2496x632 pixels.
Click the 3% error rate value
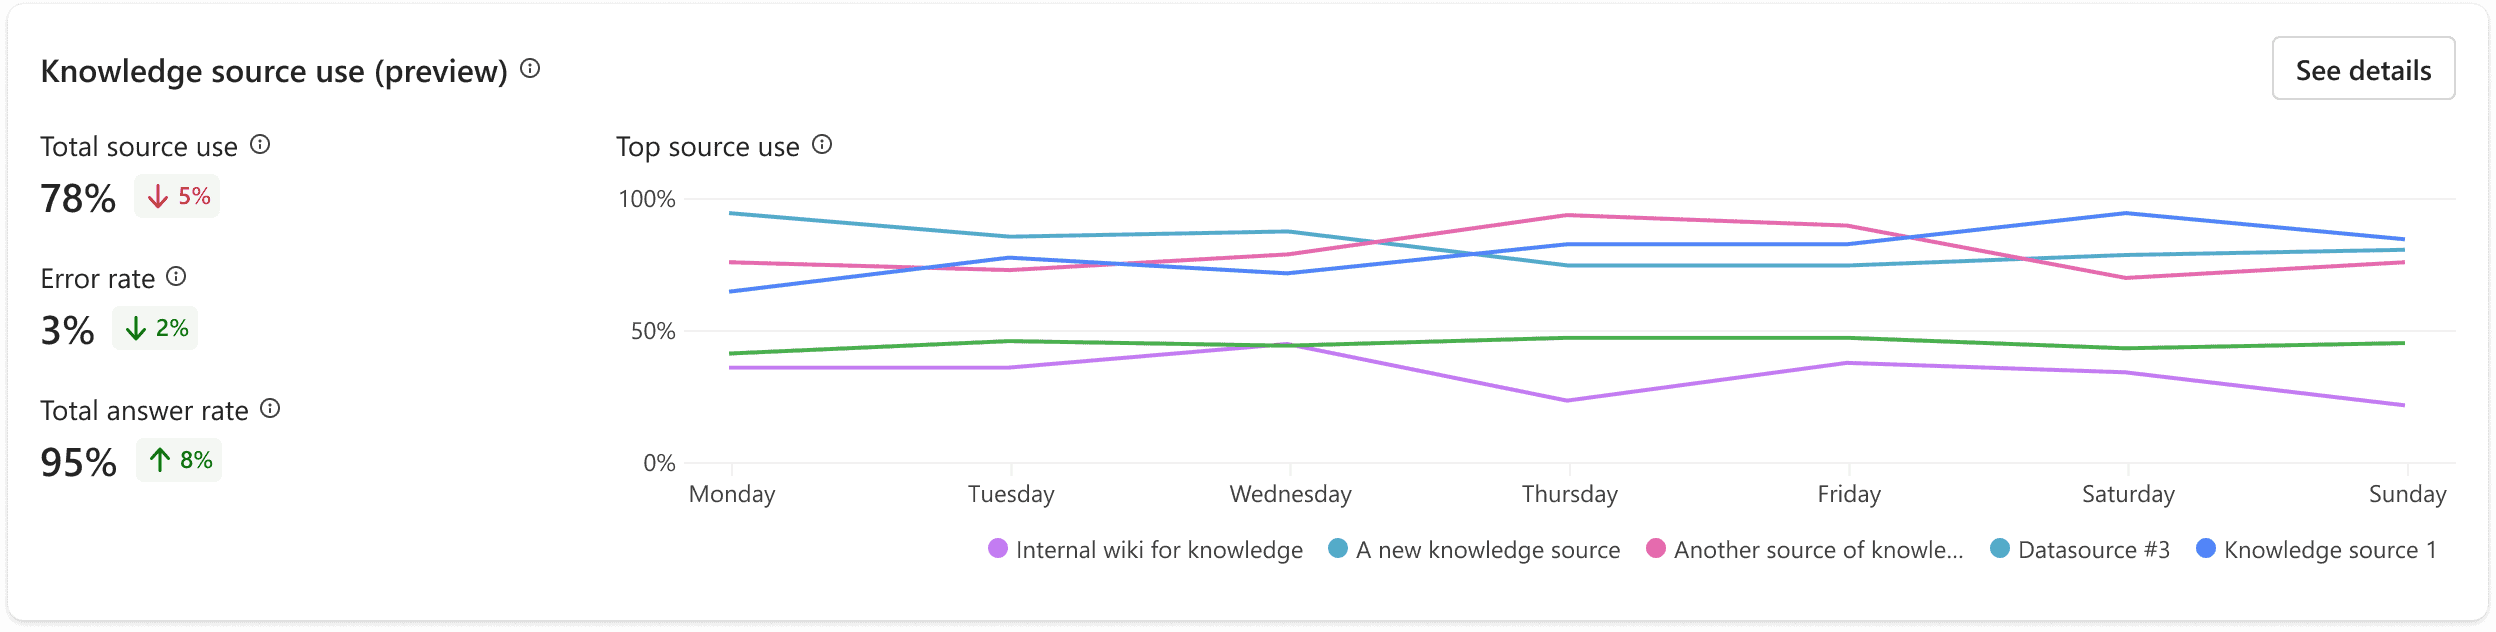[x=67, y=331]
